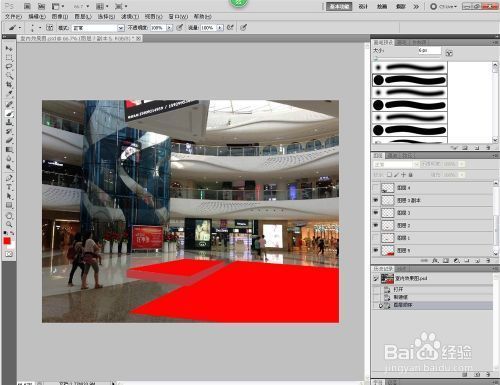Hide layer 图层 3
The height and width of the screenshot is (385, 500).
376,213
